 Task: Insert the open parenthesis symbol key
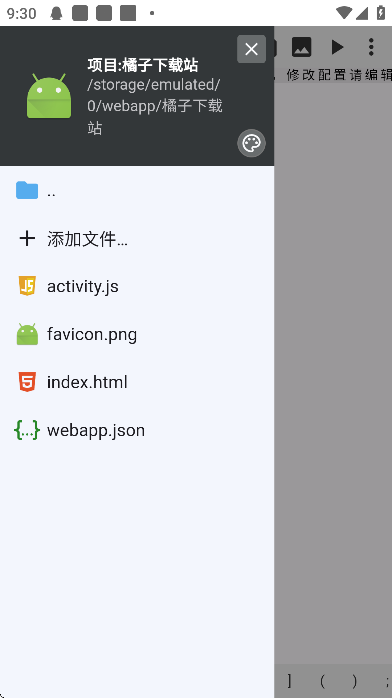[x=323, y=681]
